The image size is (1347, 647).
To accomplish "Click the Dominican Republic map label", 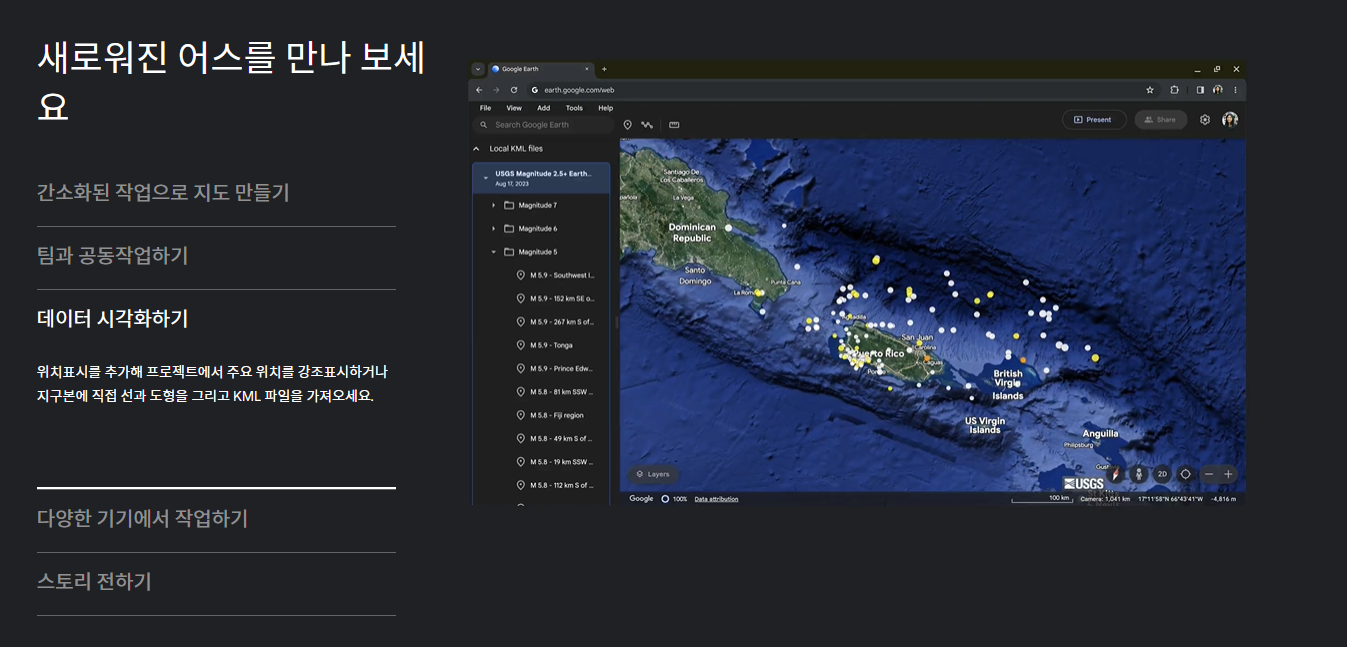I will point(692,233).
